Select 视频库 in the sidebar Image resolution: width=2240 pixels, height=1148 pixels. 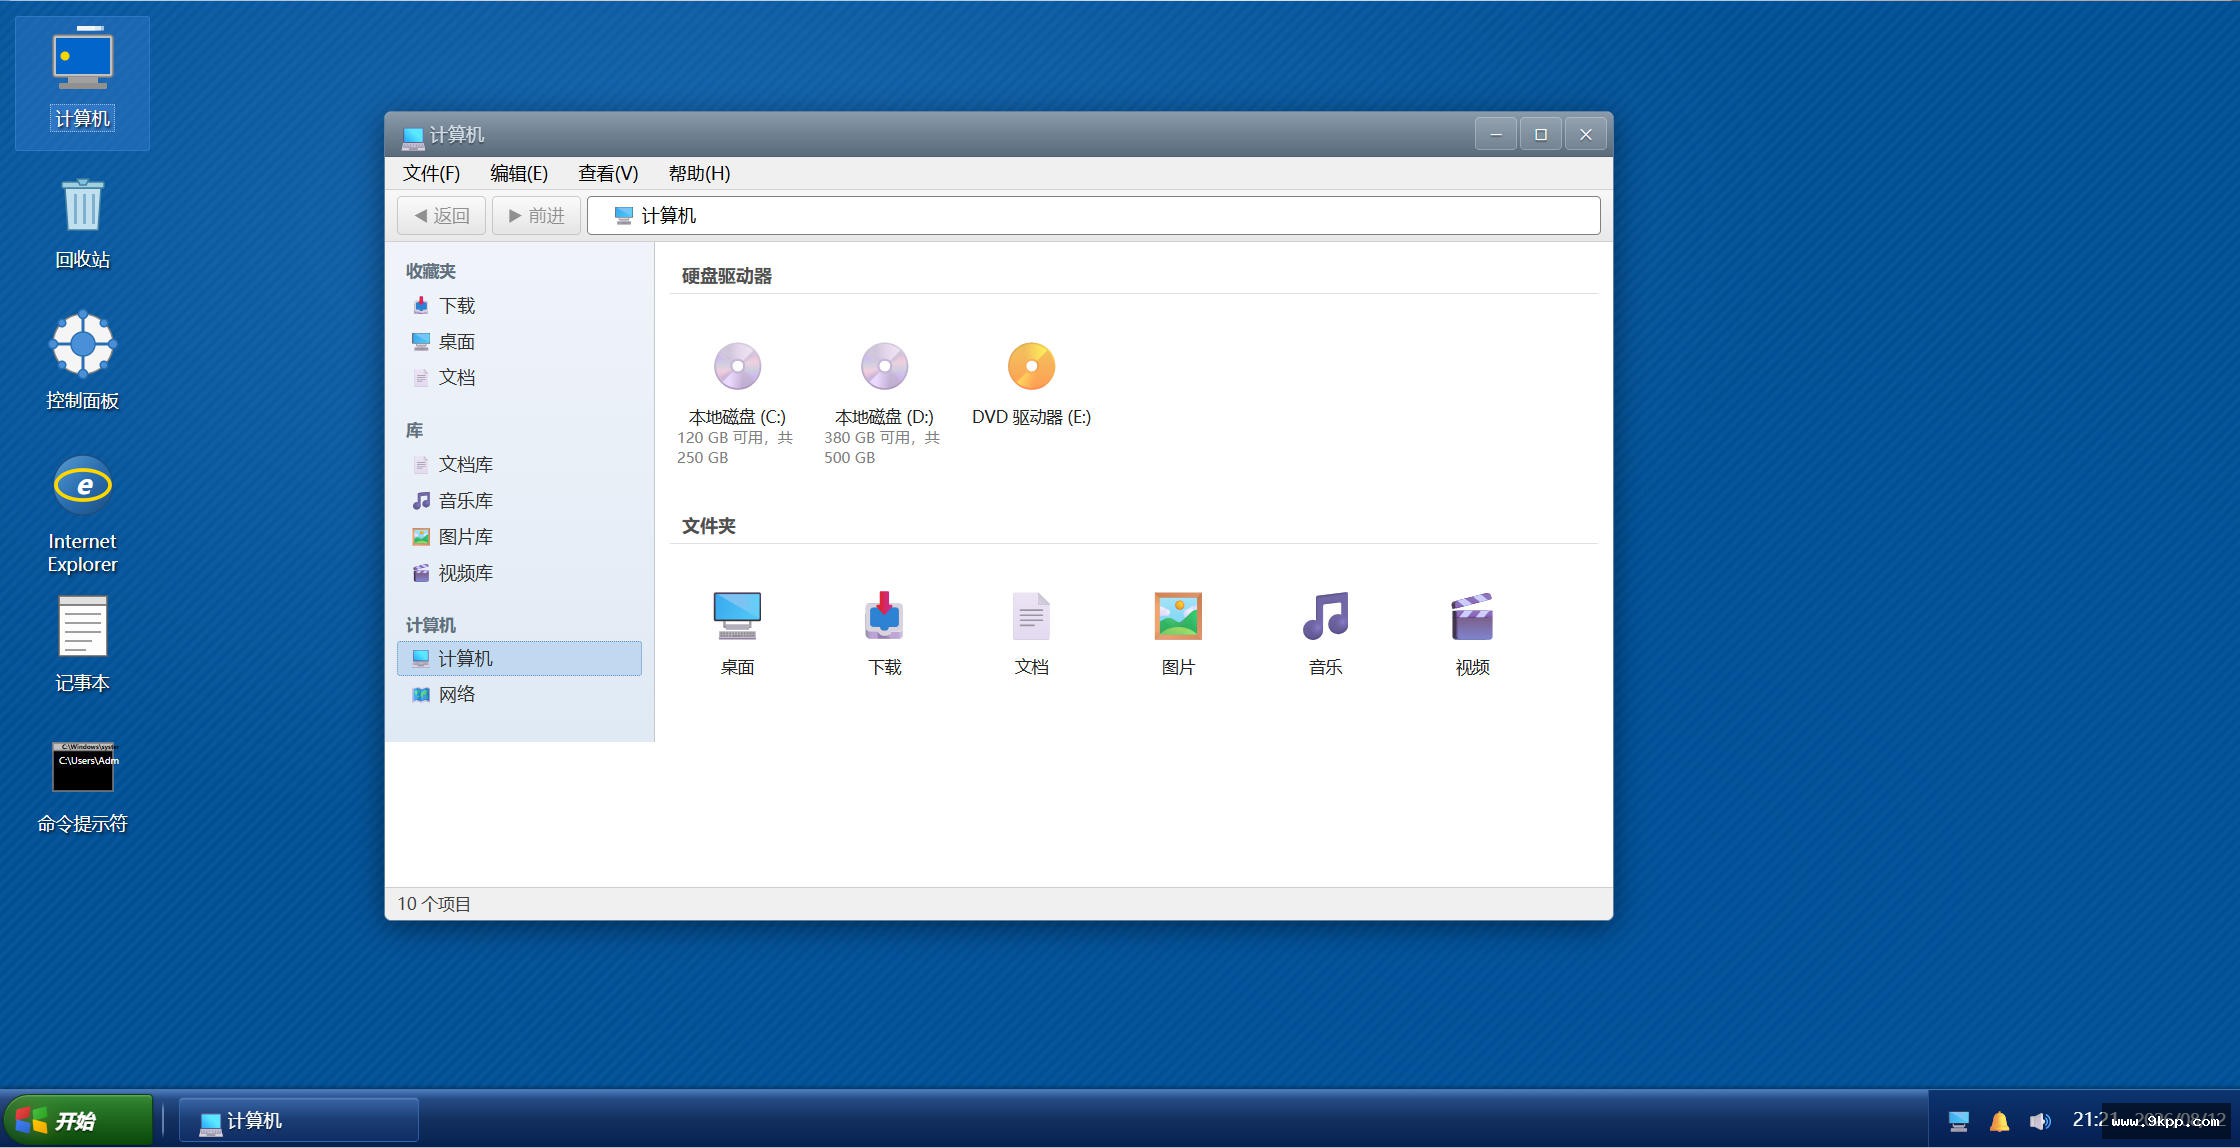click(519, 573)
